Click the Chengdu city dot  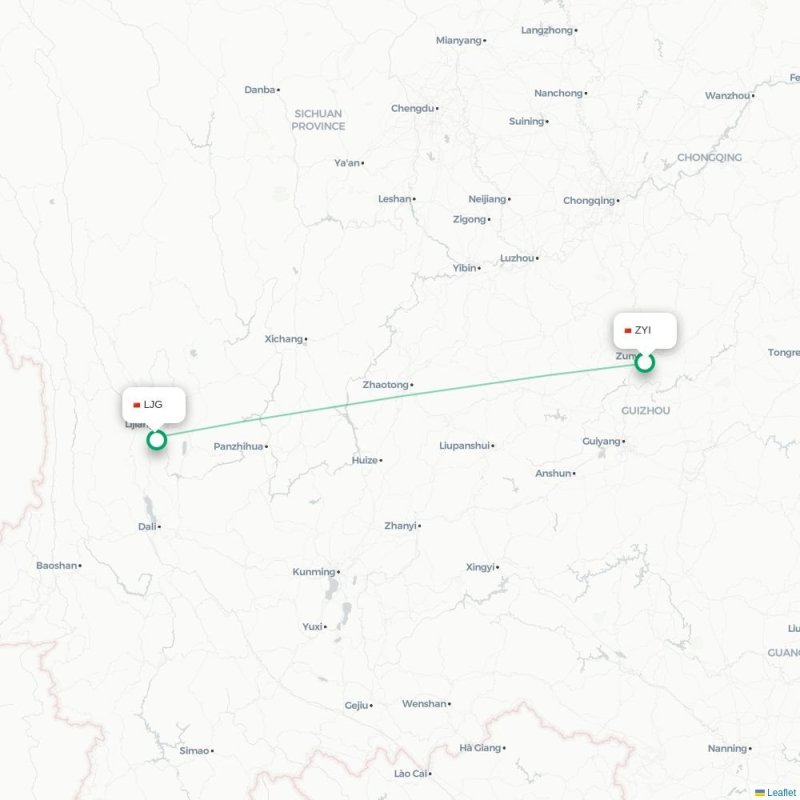tap(437, 109)
